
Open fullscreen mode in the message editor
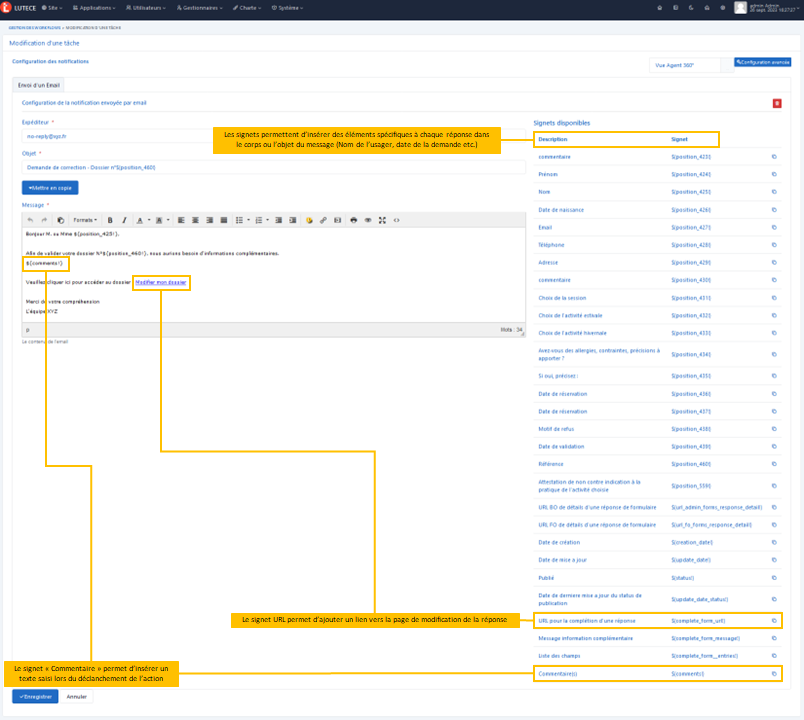[382, 220]
